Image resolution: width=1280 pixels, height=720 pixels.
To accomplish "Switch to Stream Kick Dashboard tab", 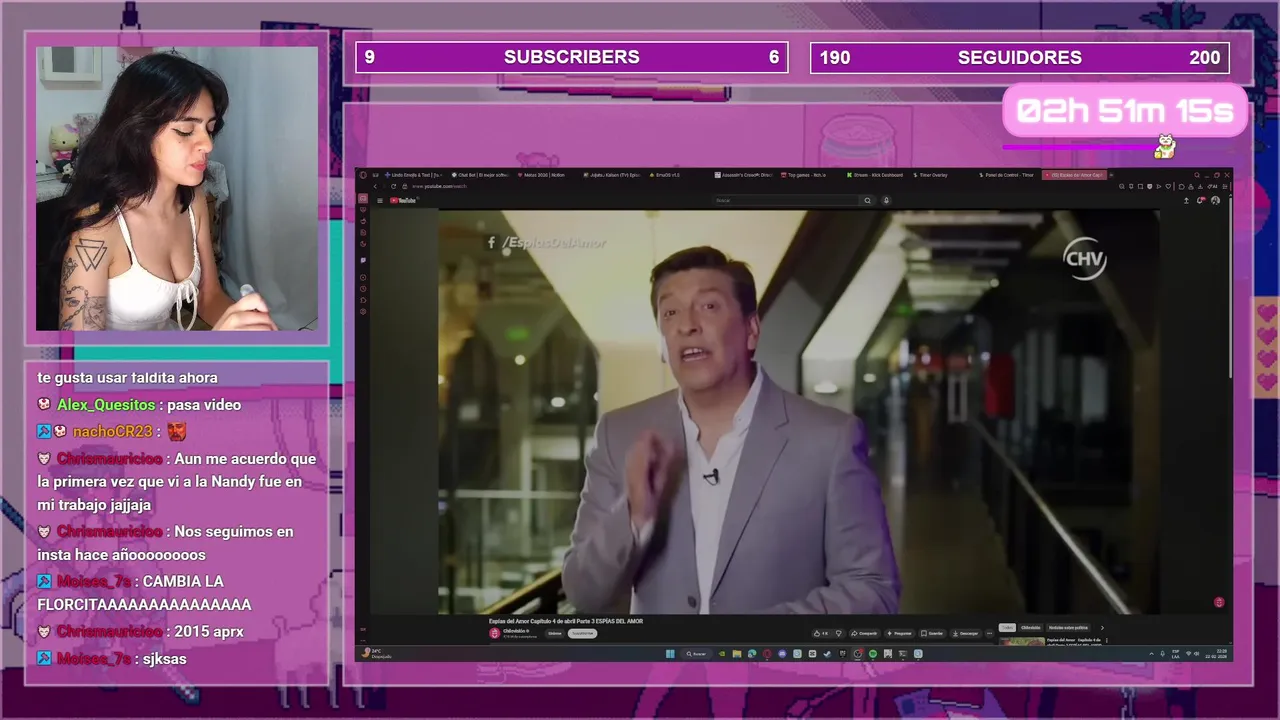I will 875,175.
